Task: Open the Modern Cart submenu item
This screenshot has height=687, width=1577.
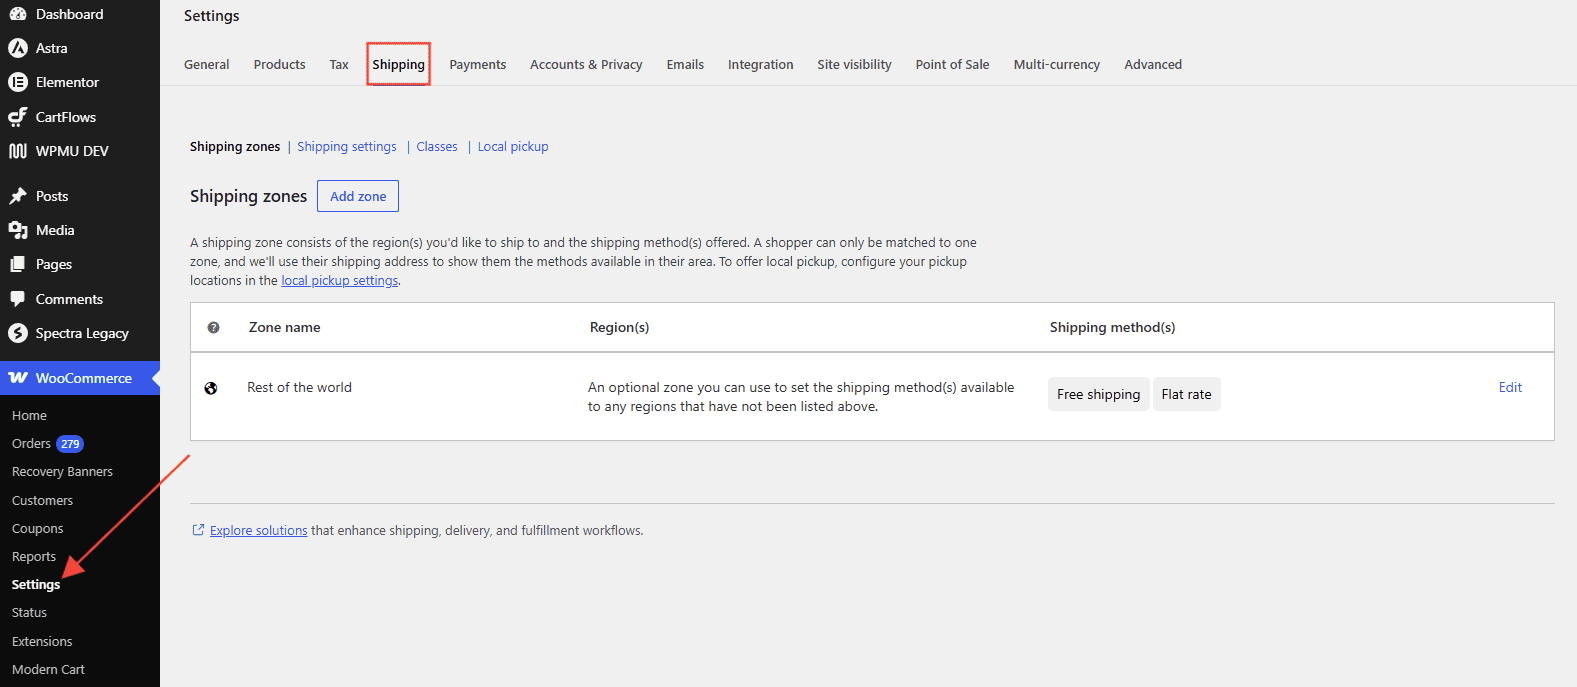Action: (x=48, y=669)
